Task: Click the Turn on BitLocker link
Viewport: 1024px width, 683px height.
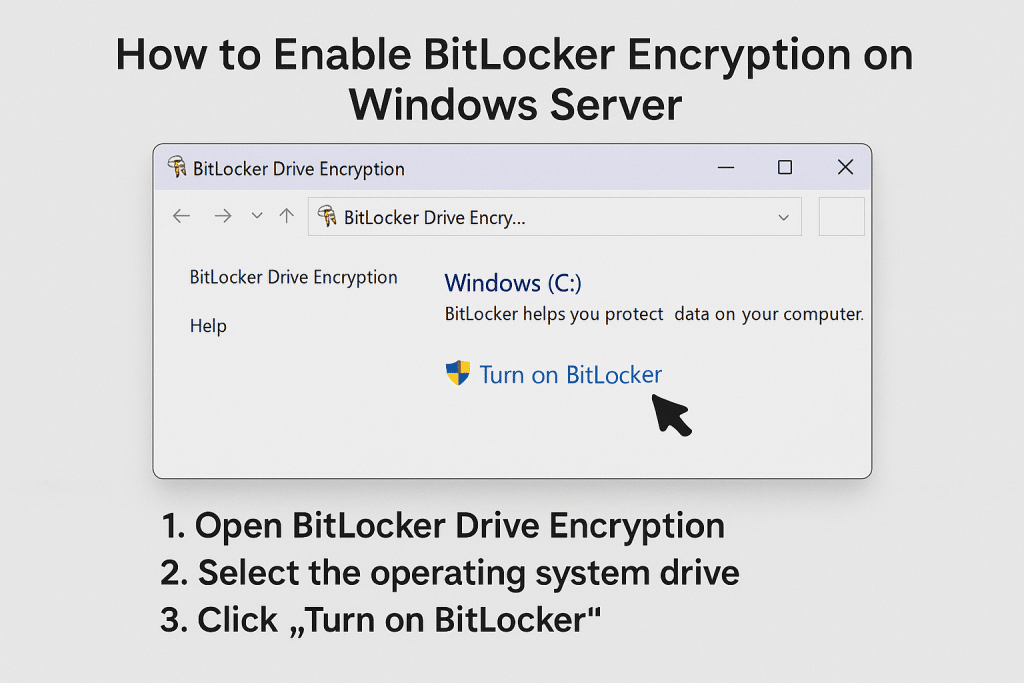Action: [x=570, y=375]
